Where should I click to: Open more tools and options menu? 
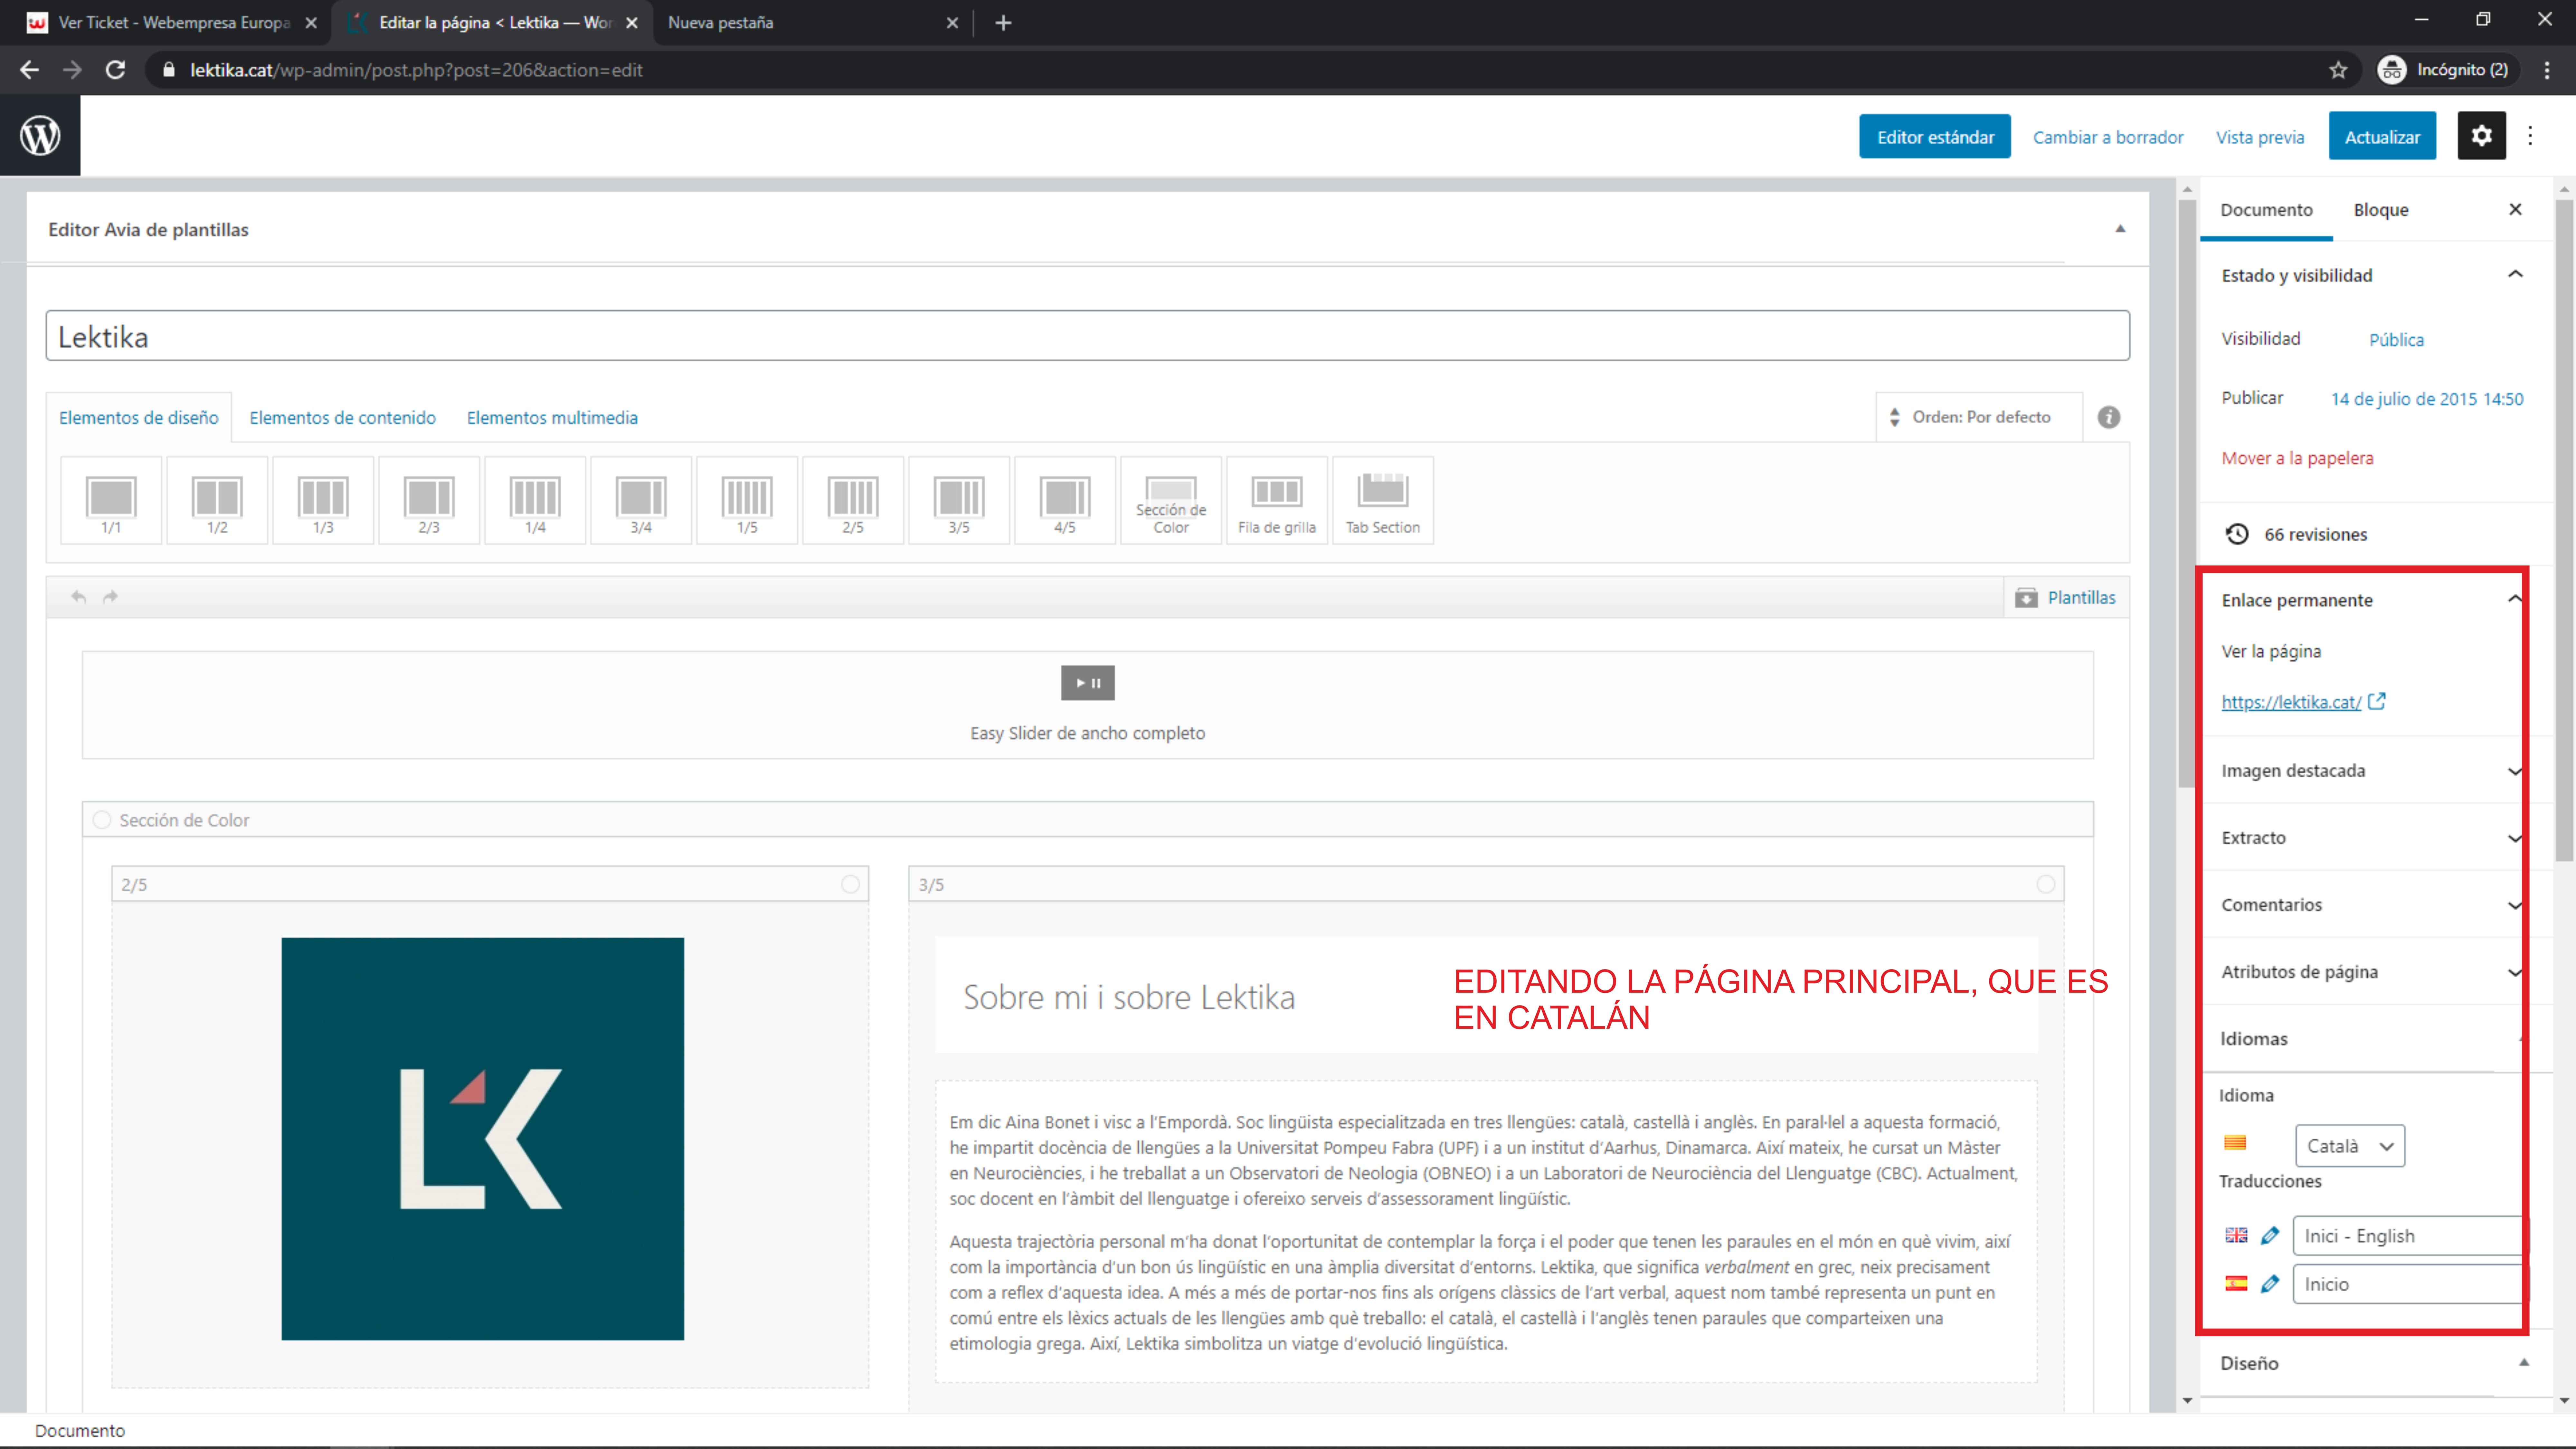[x=2530, y=136]
